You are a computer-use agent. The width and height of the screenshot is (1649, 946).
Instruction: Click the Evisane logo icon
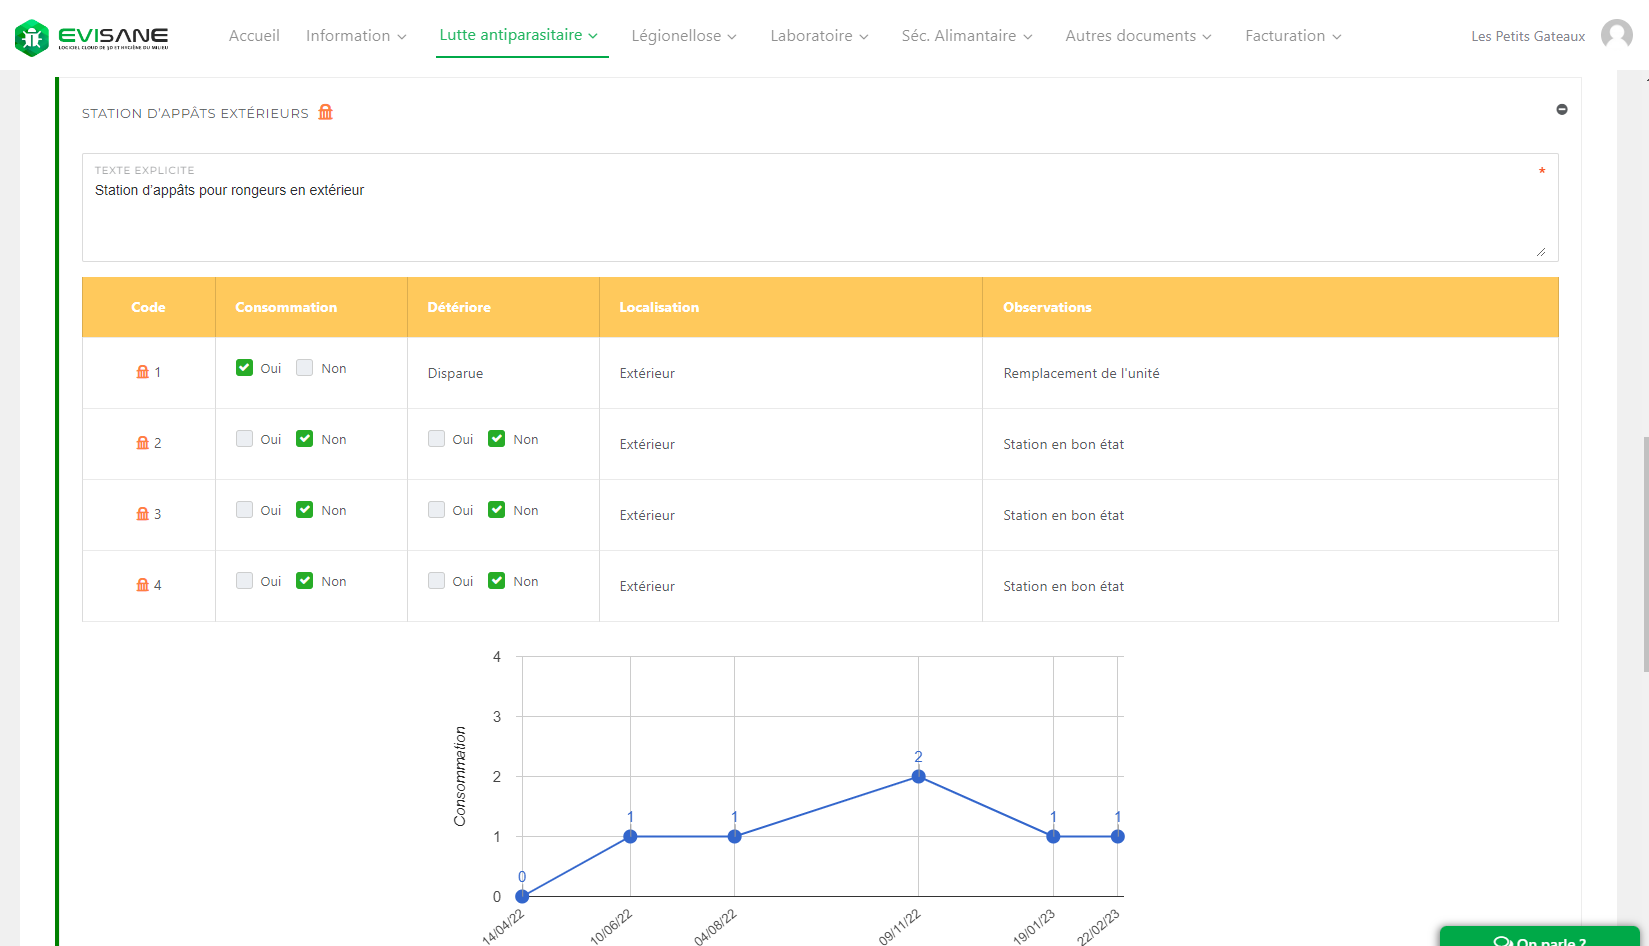[x=32, y=38]
